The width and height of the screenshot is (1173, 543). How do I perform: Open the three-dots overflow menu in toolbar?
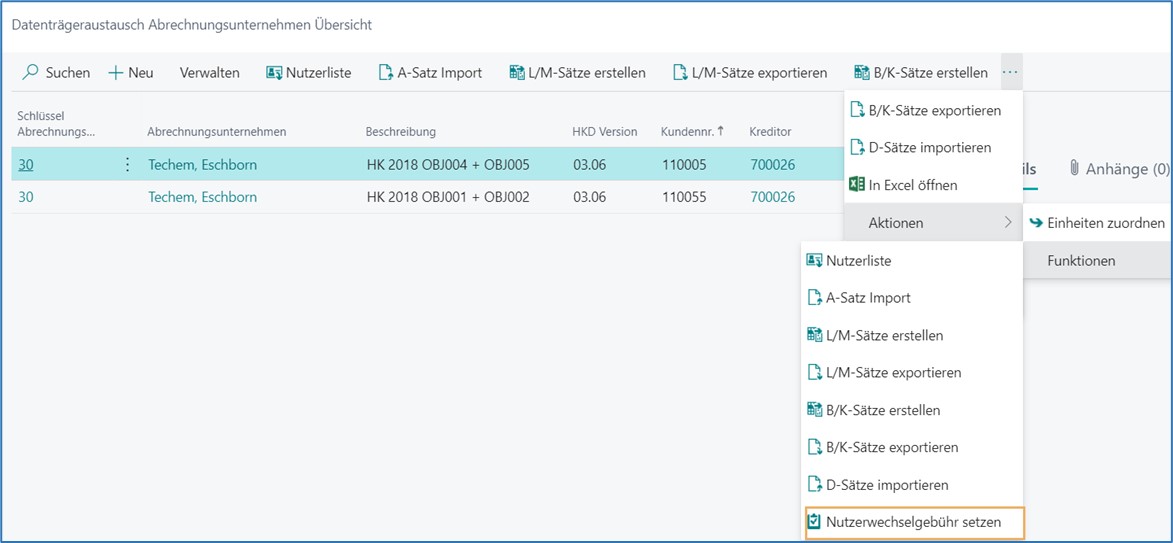click(x=1010, y=73)
